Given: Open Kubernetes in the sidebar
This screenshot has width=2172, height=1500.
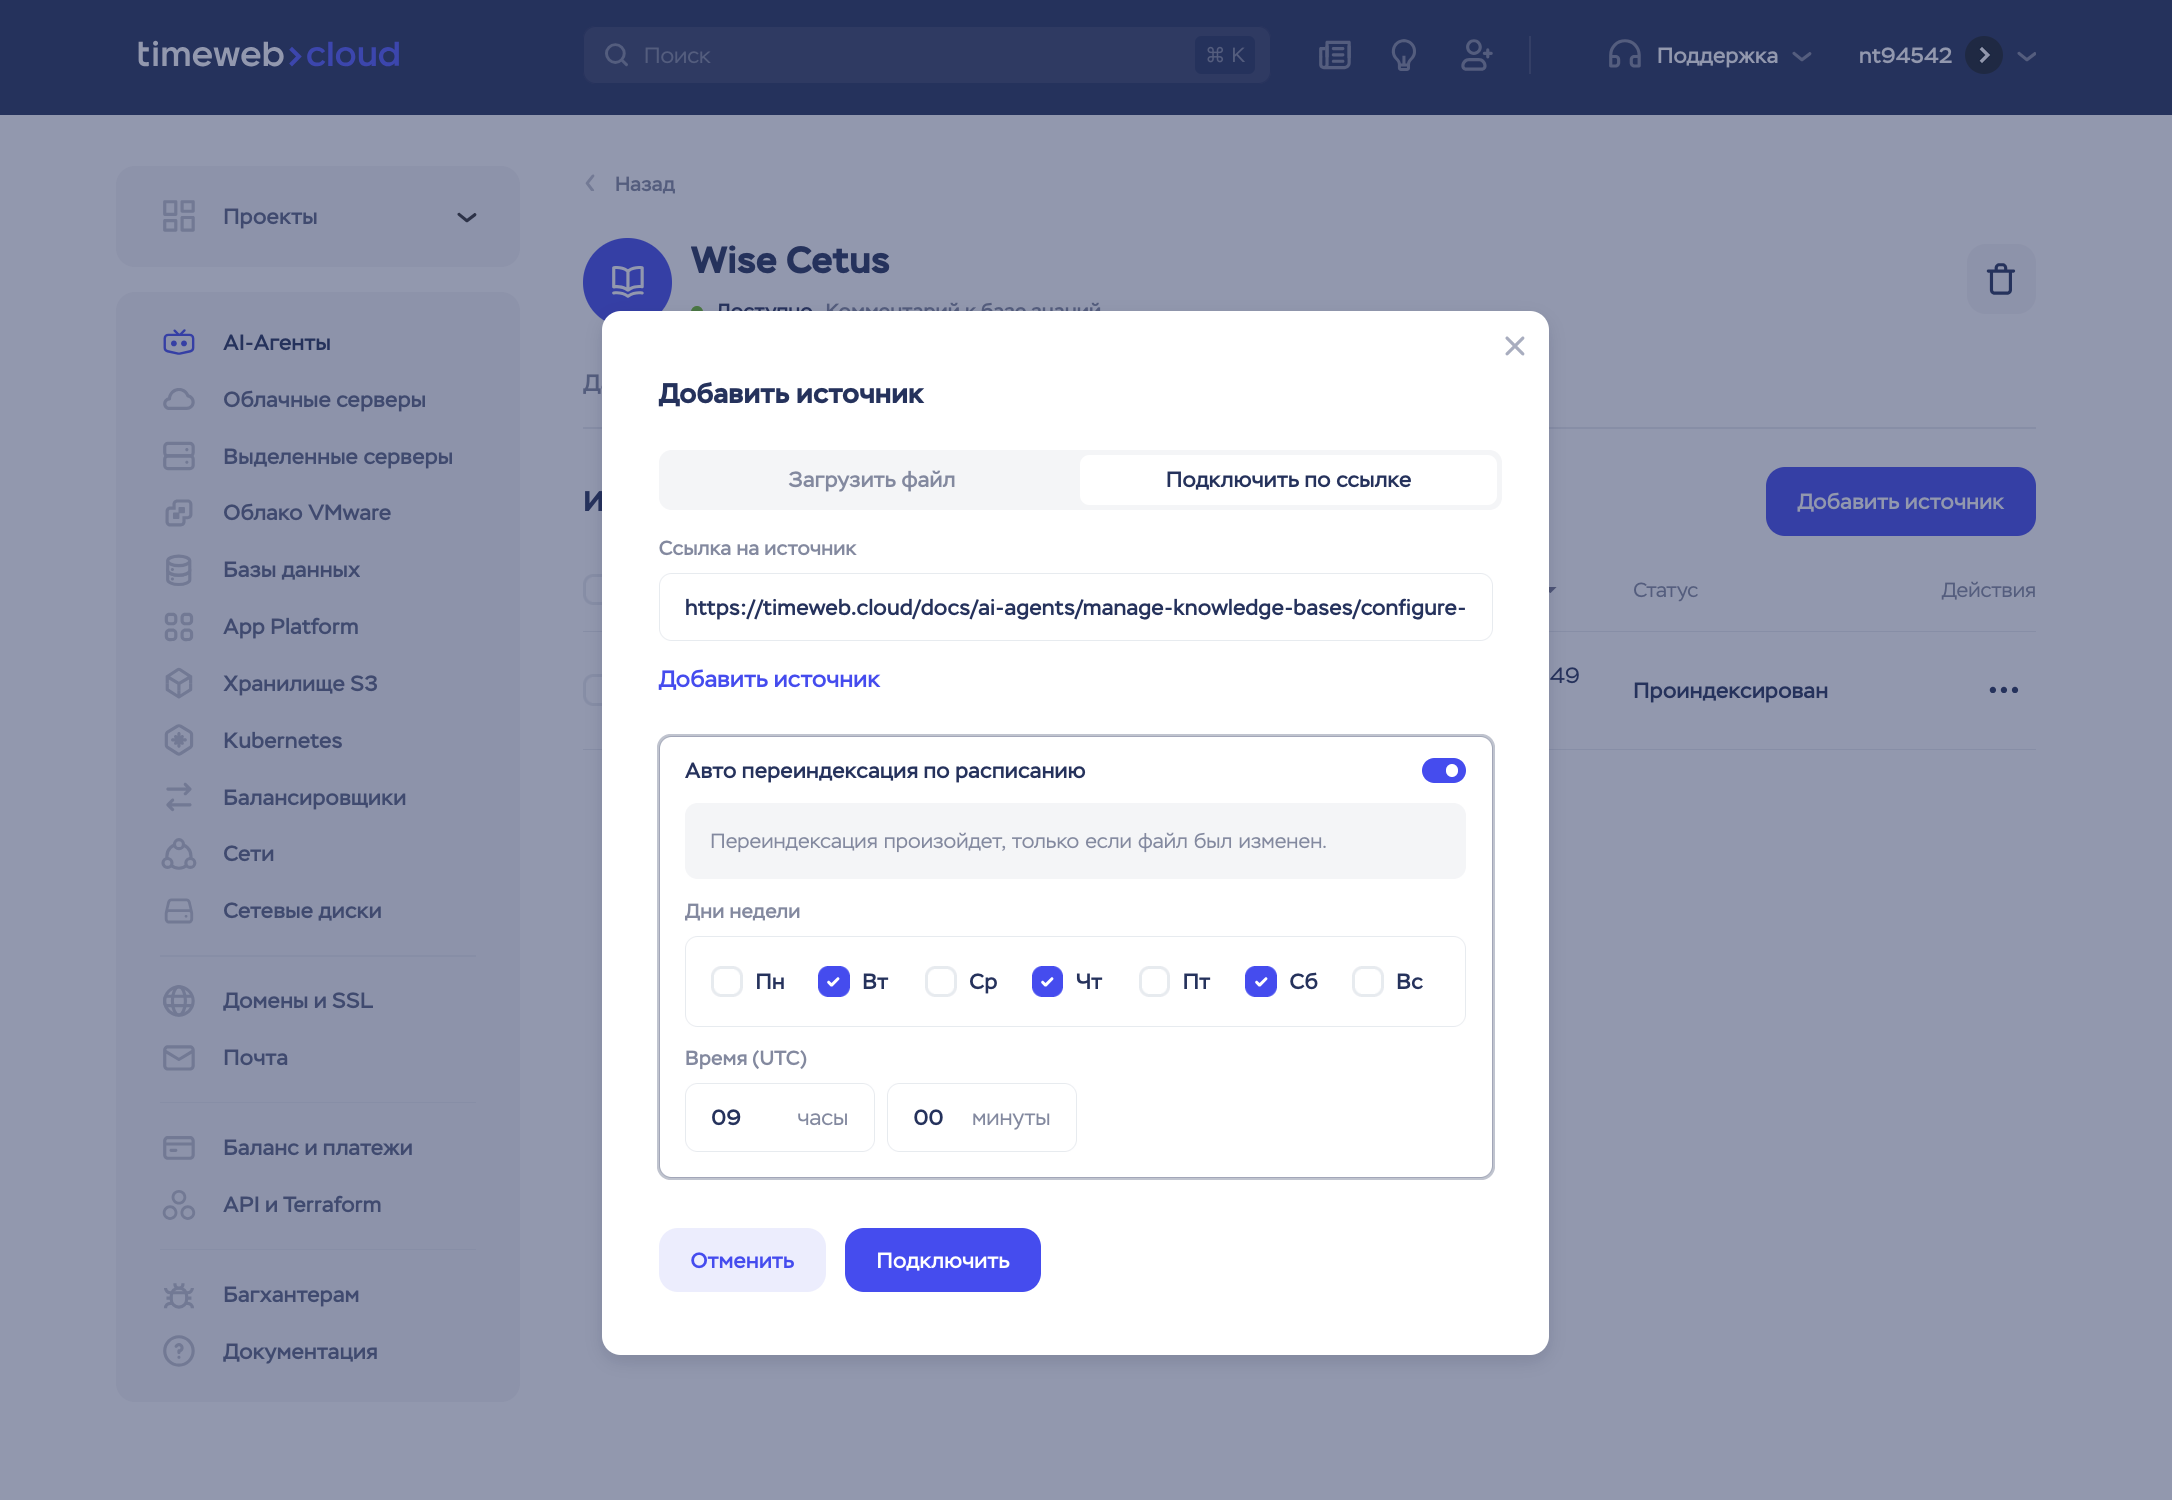Looking at the screenshot, I should pos(282,740).
